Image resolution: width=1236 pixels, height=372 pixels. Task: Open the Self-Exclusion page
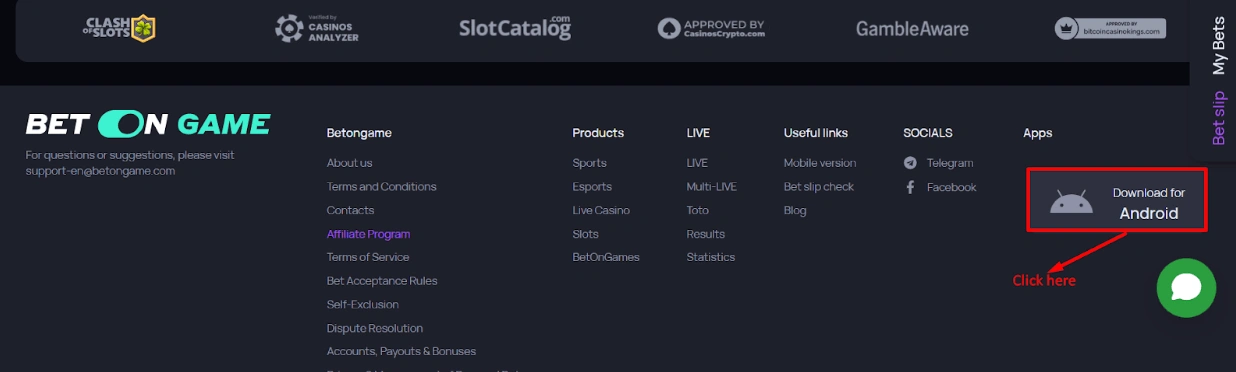(x=362, y=304)
